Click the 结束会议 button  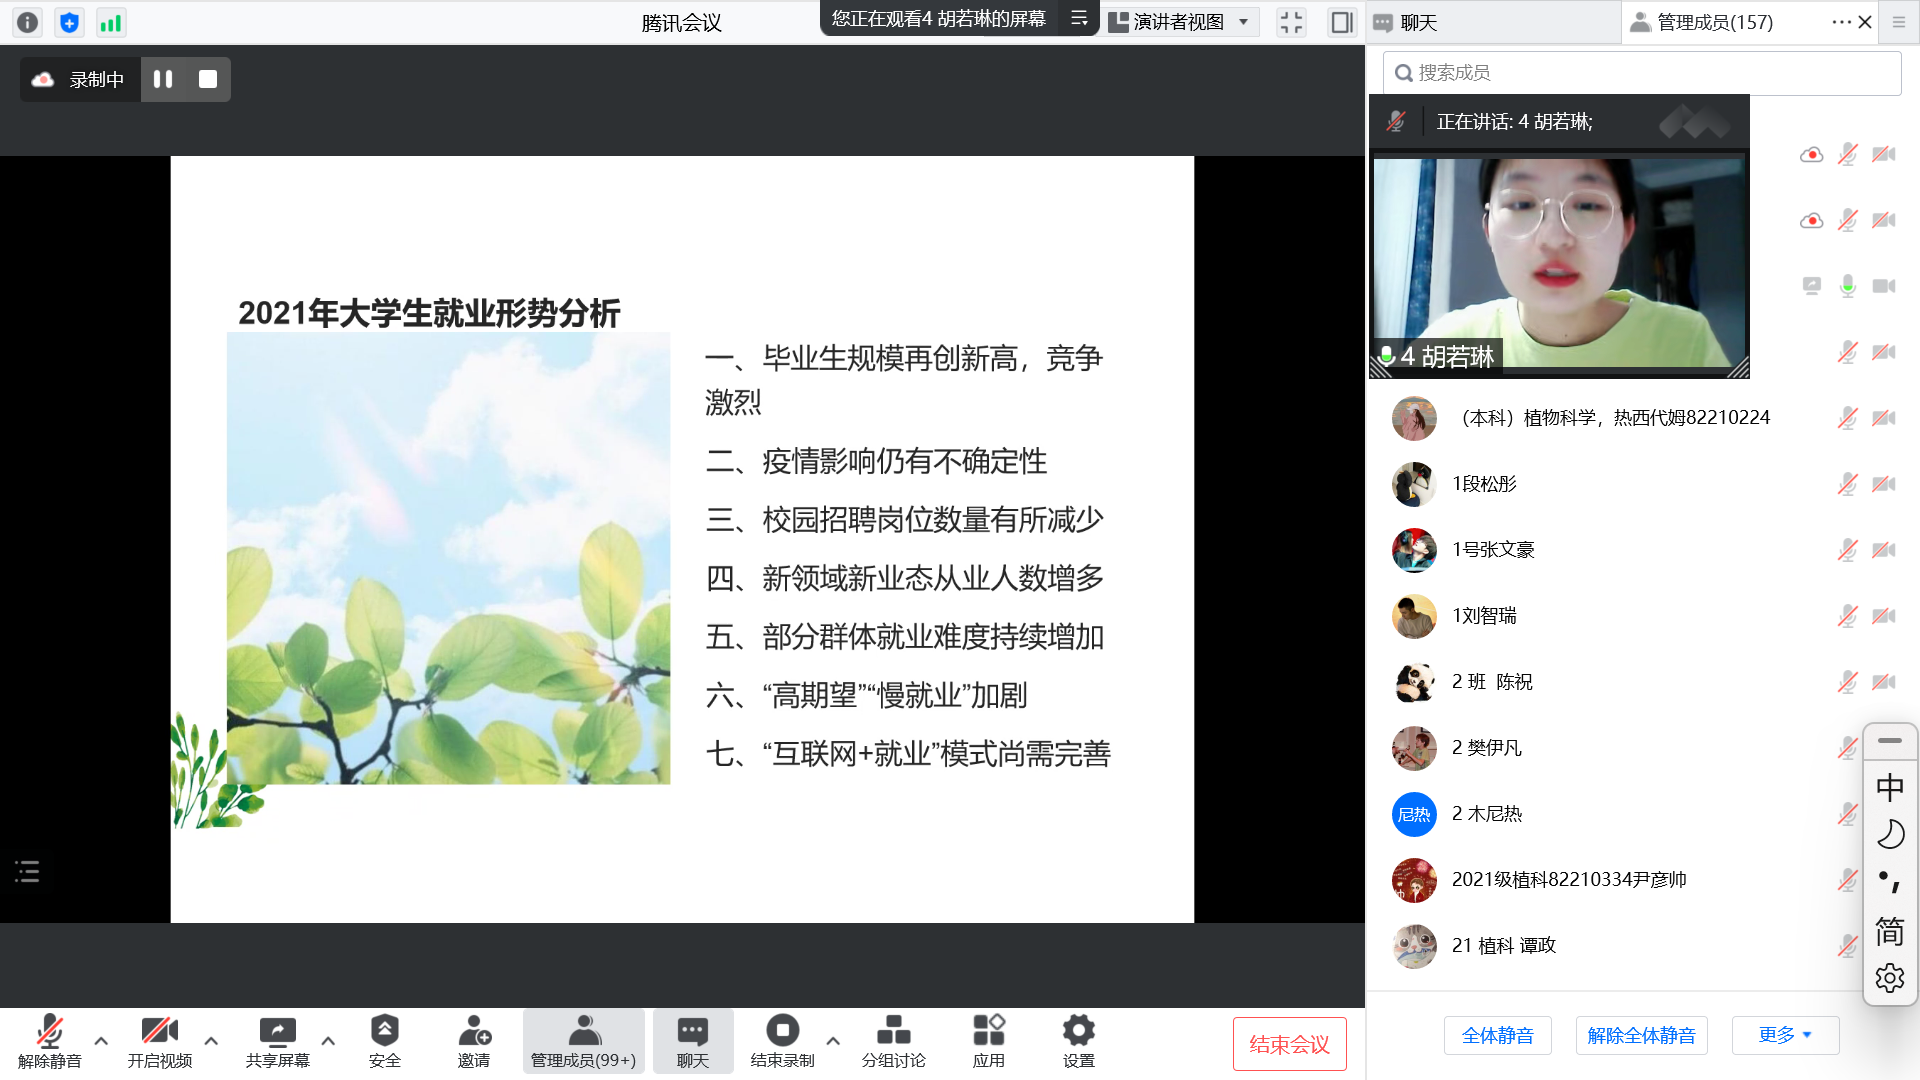(x=1289, y=1044)
